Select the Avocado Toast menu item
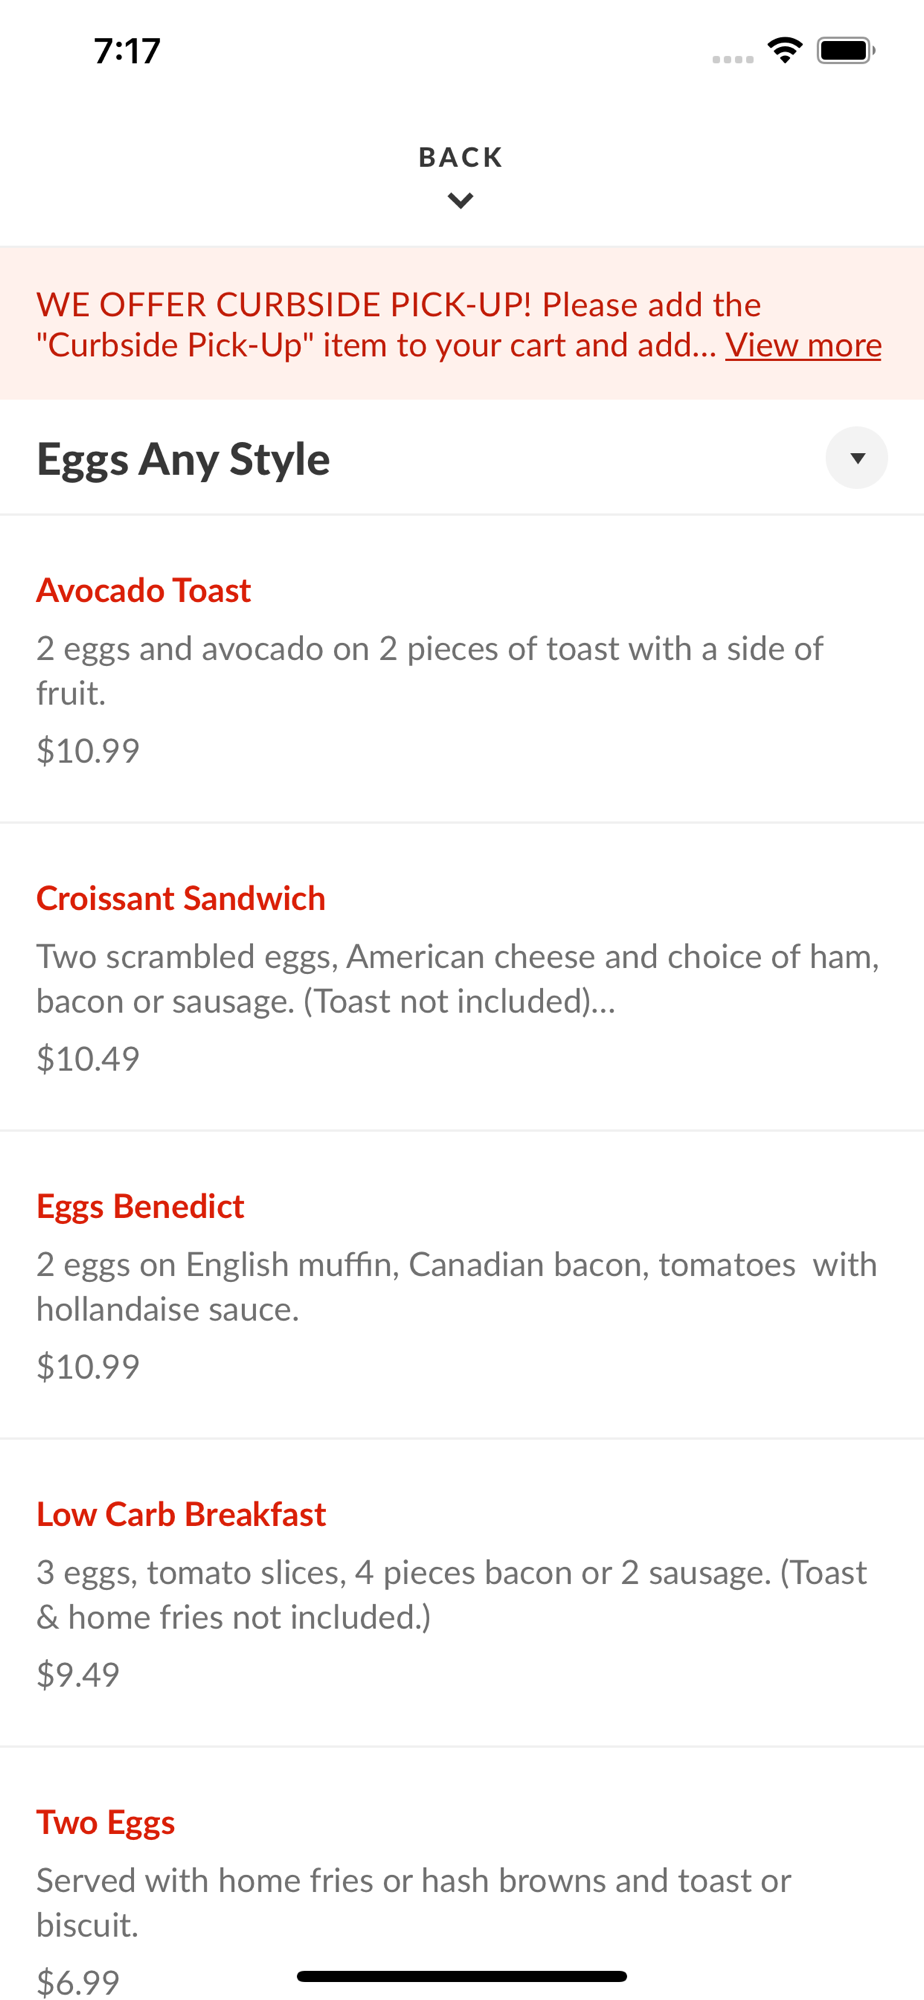Image resolution: width=924 pixels, height=2000 pixels. [143, 590]
